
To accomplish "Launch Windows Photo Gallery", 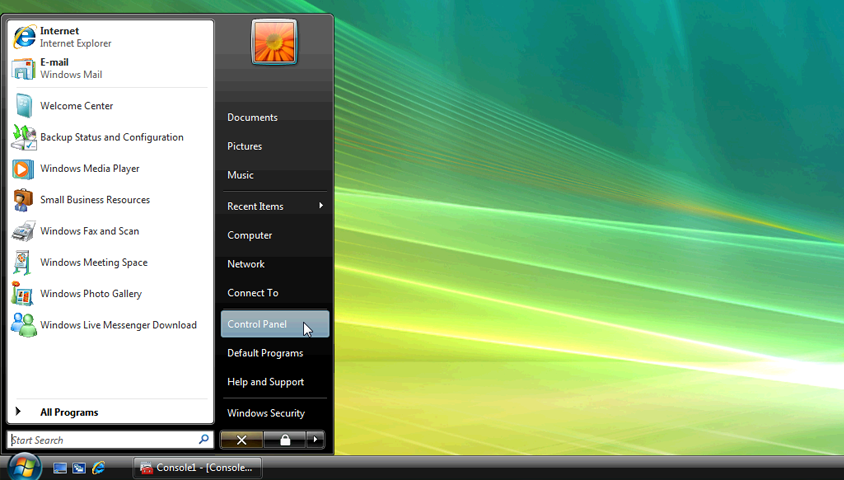I will click(x=90, y=294).
